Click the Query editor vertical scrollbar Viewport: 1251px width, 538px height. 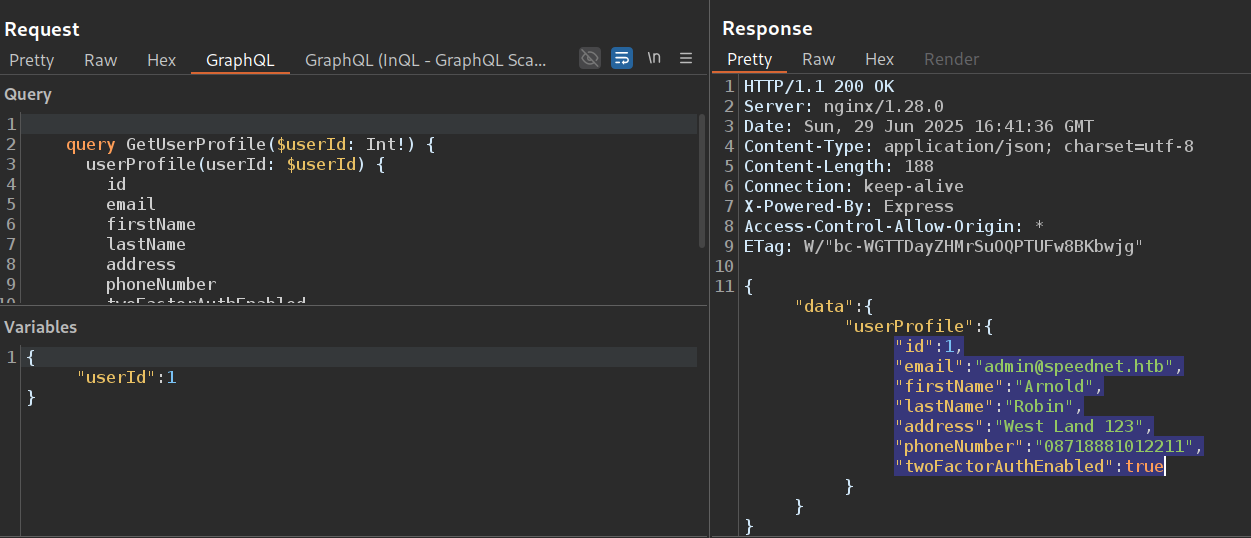tap(702, 180)
